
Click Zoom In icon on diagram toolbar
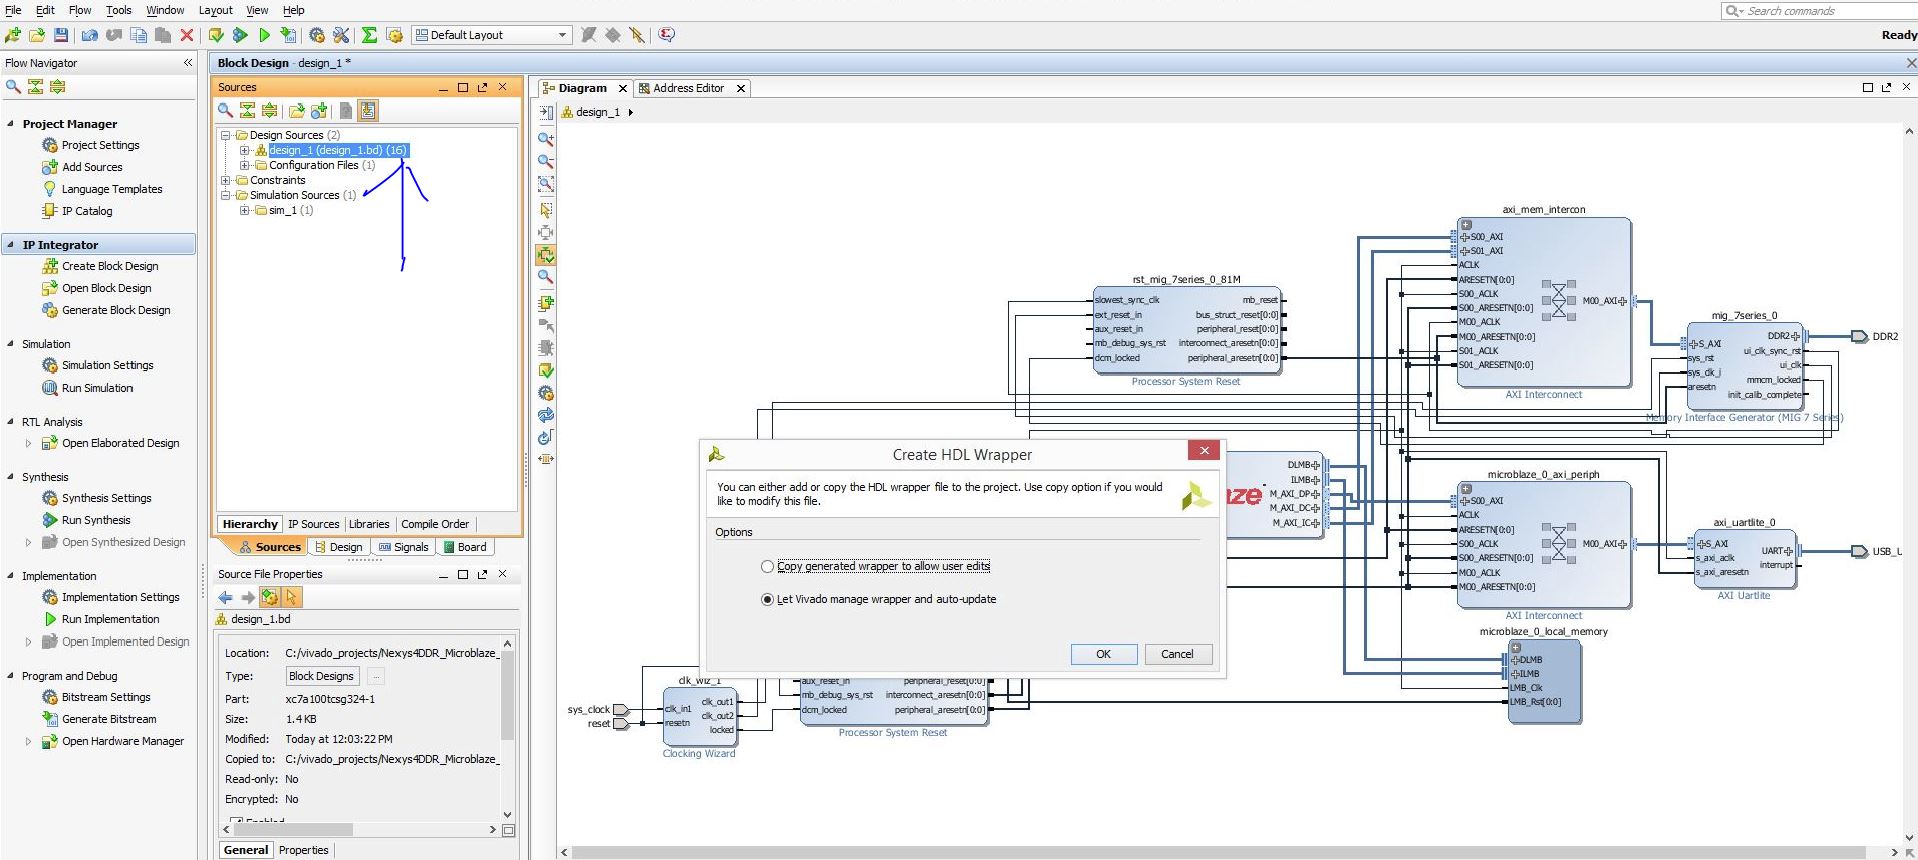coord(546,139)
